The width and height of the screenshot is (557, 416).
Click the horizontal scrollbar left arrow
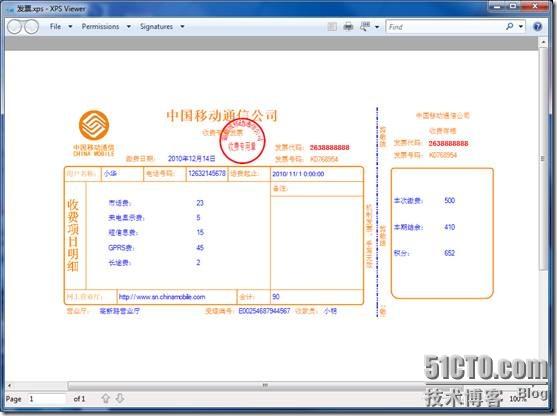[x=9, y=385]
